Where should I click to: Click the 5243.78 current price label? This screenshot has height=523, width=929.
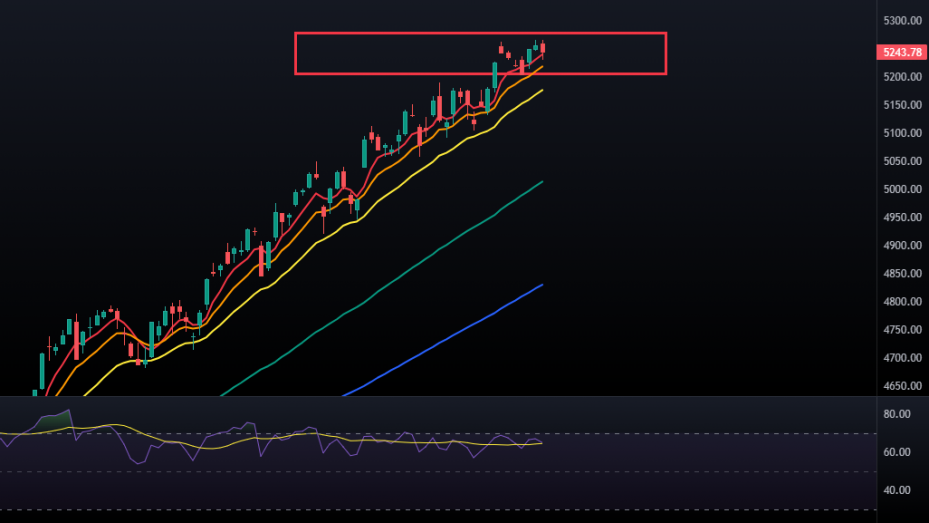coord(902,52)
